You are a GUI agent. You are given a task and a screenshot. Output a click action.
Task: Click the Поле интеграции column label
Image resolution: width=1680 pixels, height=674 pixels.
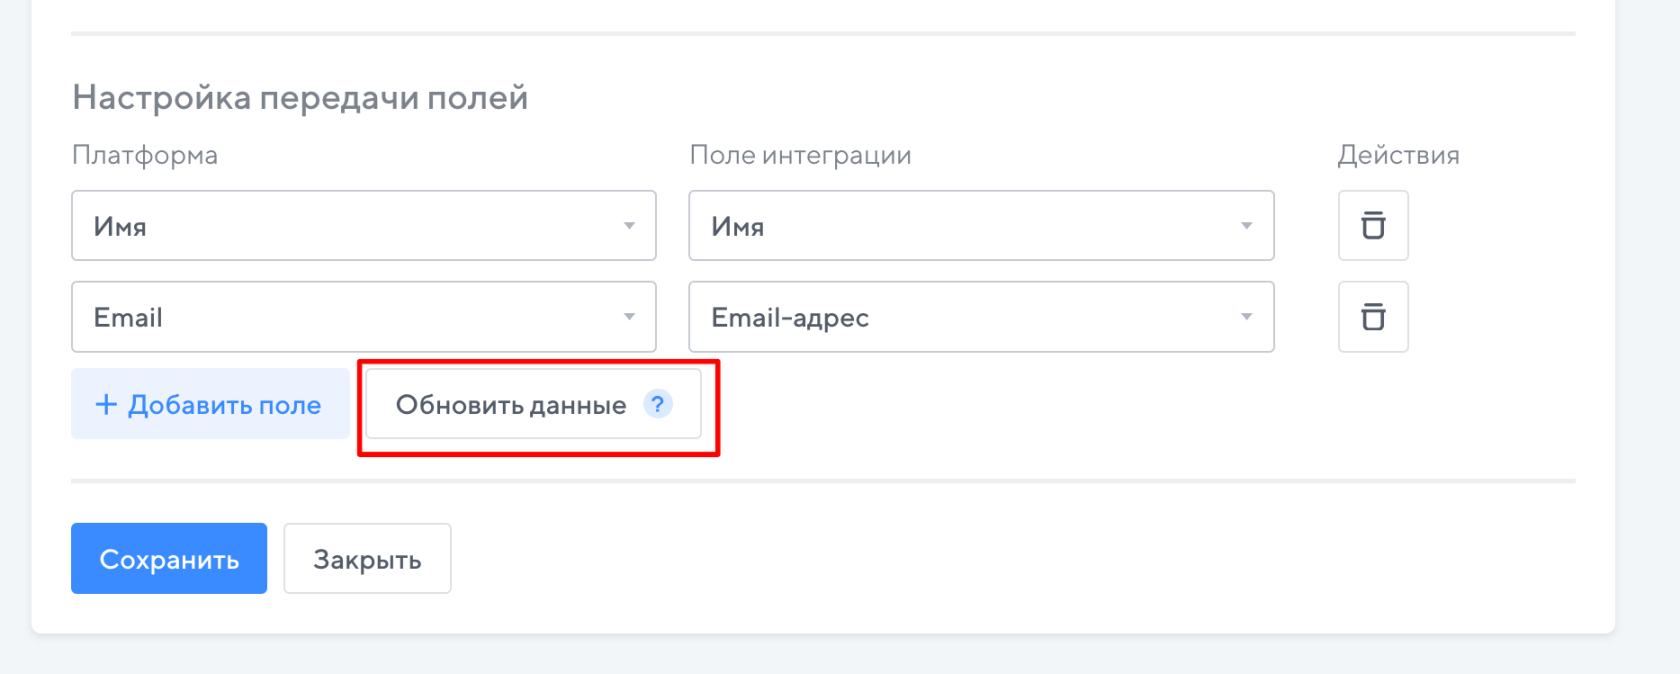[x=800, y=155]
